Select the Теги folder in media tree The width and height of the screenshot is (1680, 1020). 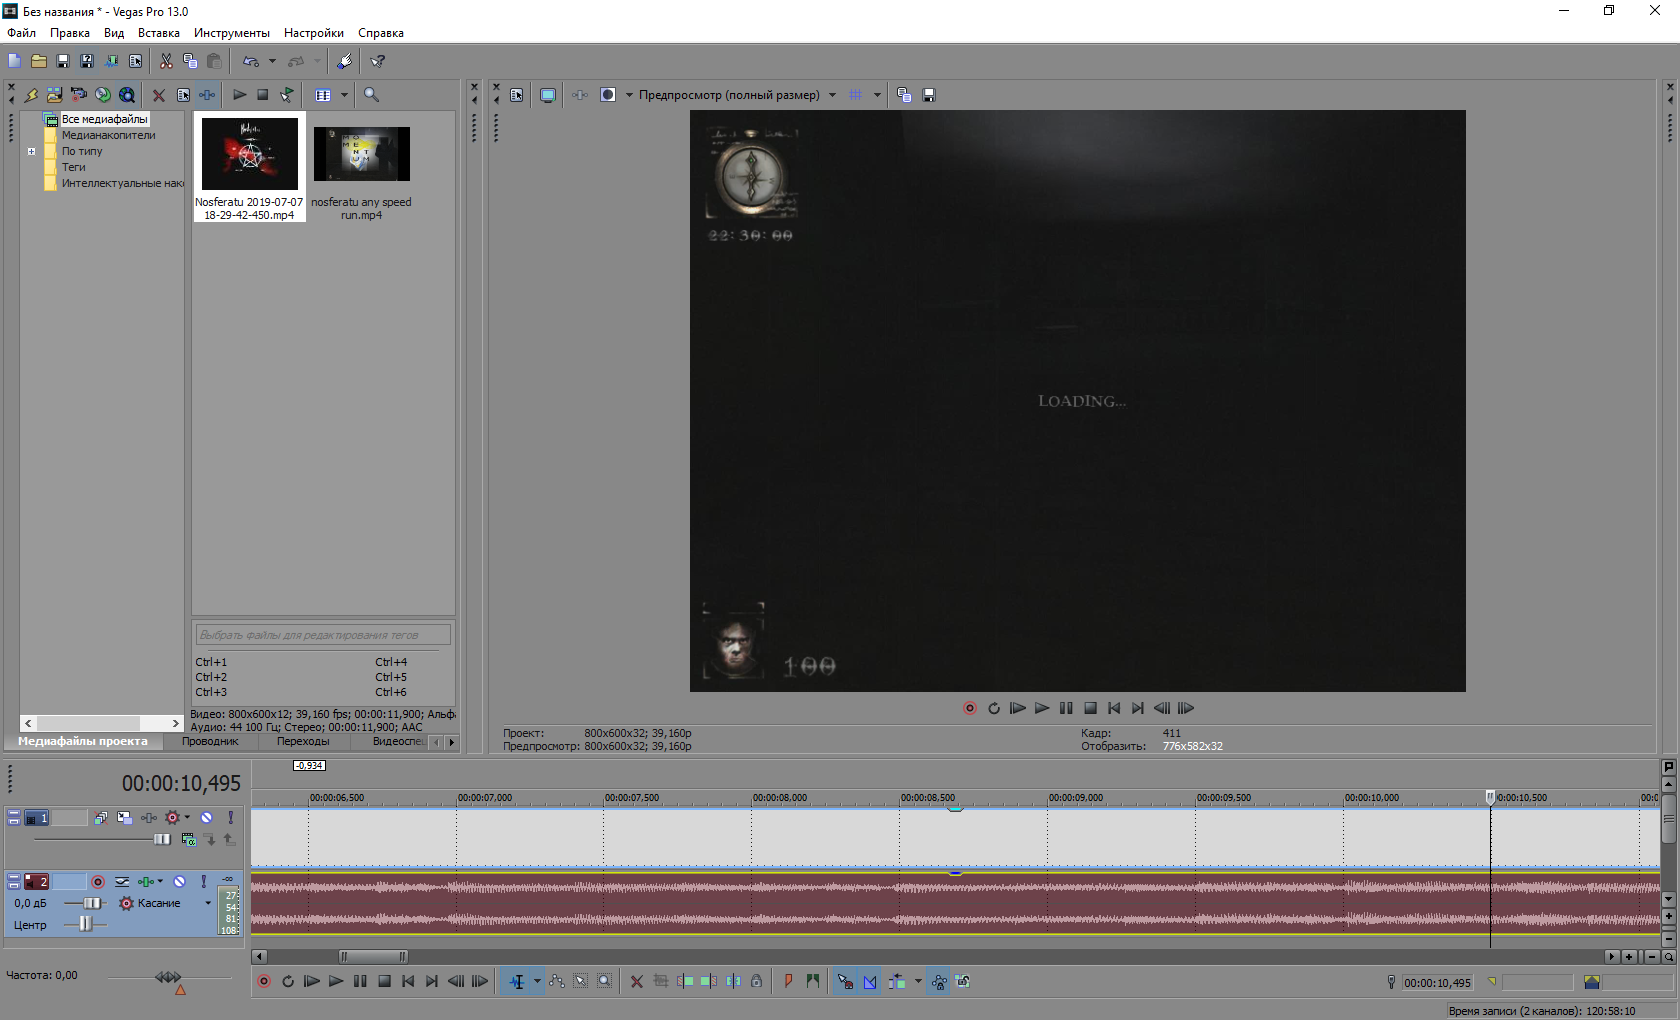(x=73, y=167)
